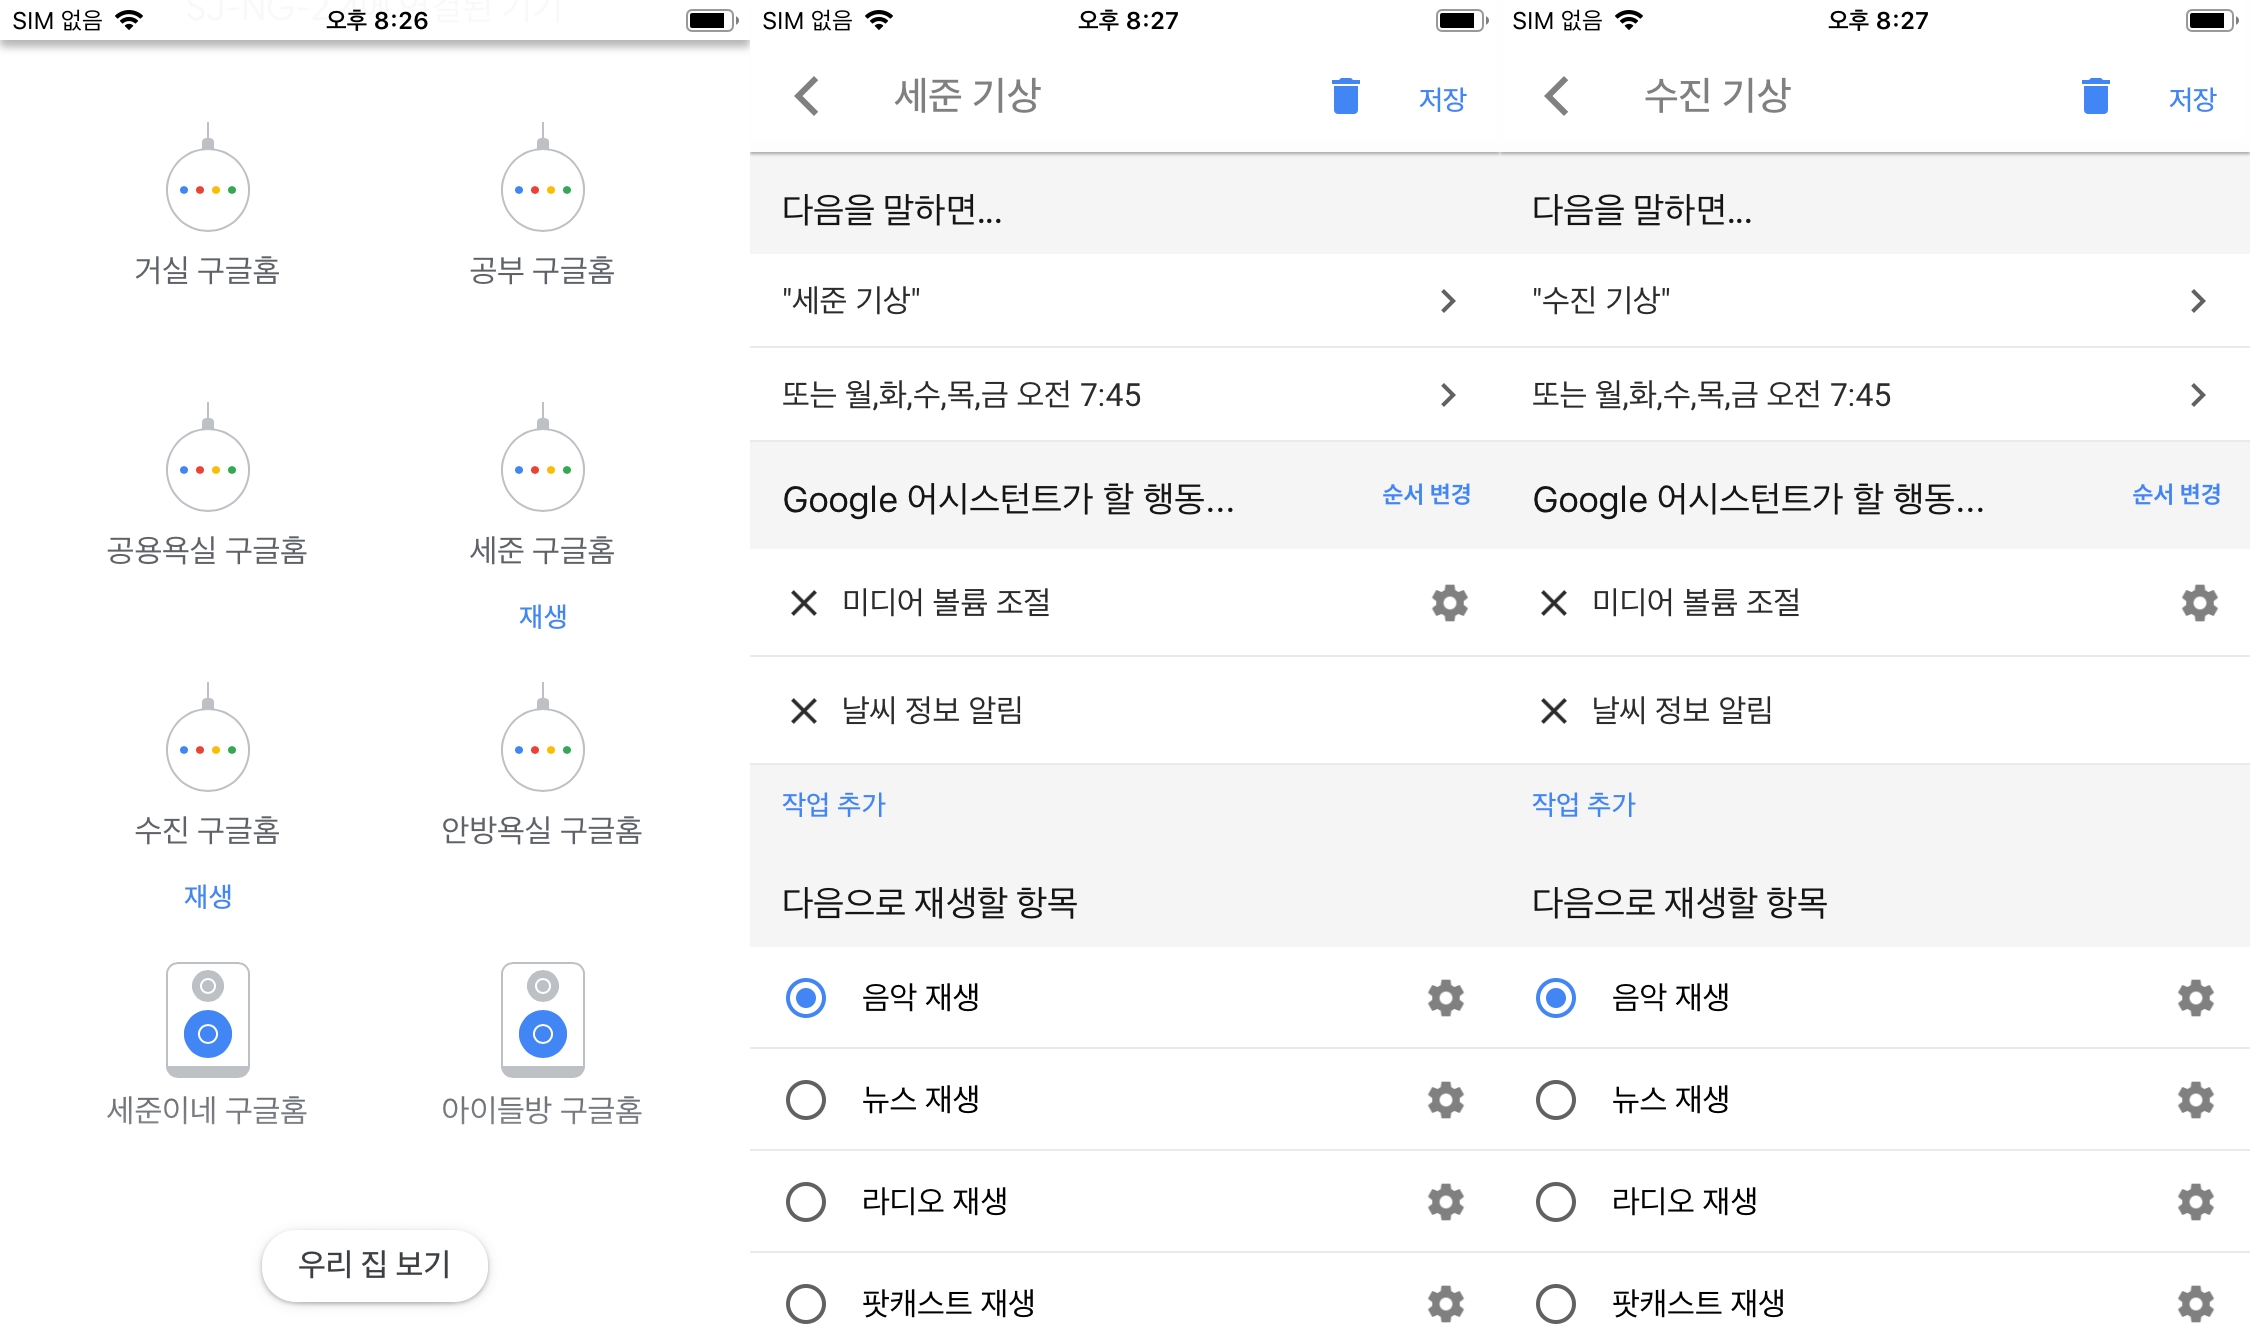
Task: Open 음악 재생 settings gear in 수진 기상
Action: coord(2195,998)
